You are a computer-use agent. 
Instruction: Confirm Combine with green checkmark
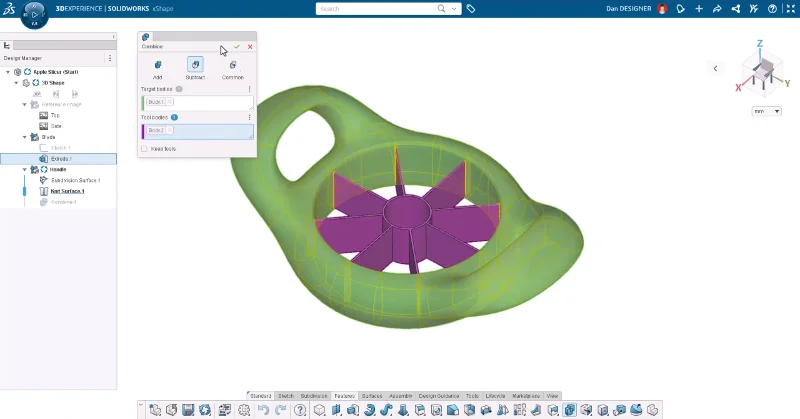tap(237, 47)
